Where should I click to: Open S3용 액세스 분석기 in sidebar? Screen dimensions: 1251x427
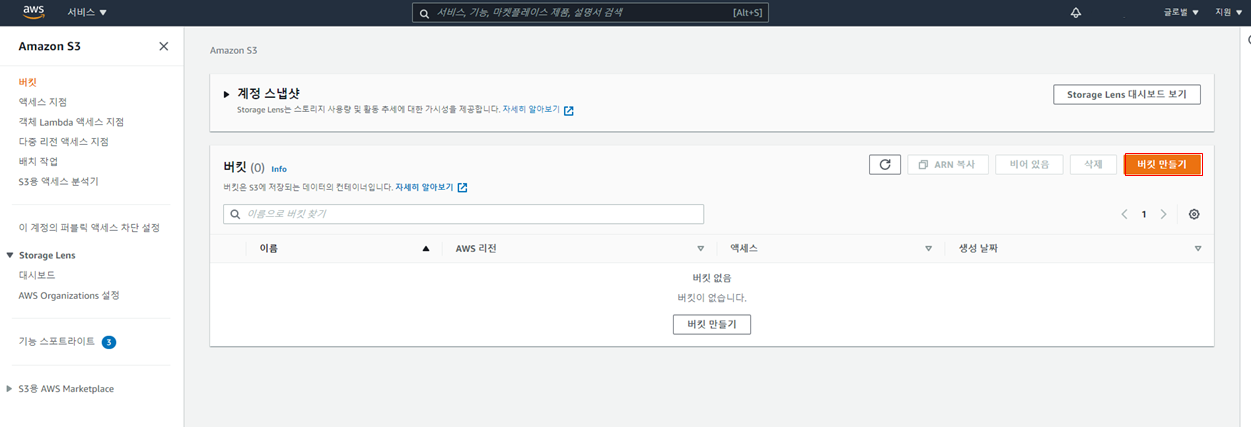[58, 181]
